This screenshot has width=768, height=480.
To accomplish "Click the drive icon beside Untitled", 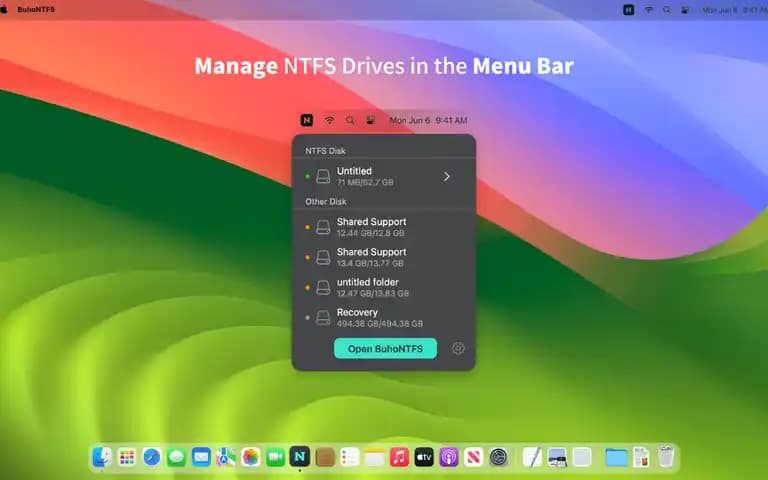I will point(323,176).
